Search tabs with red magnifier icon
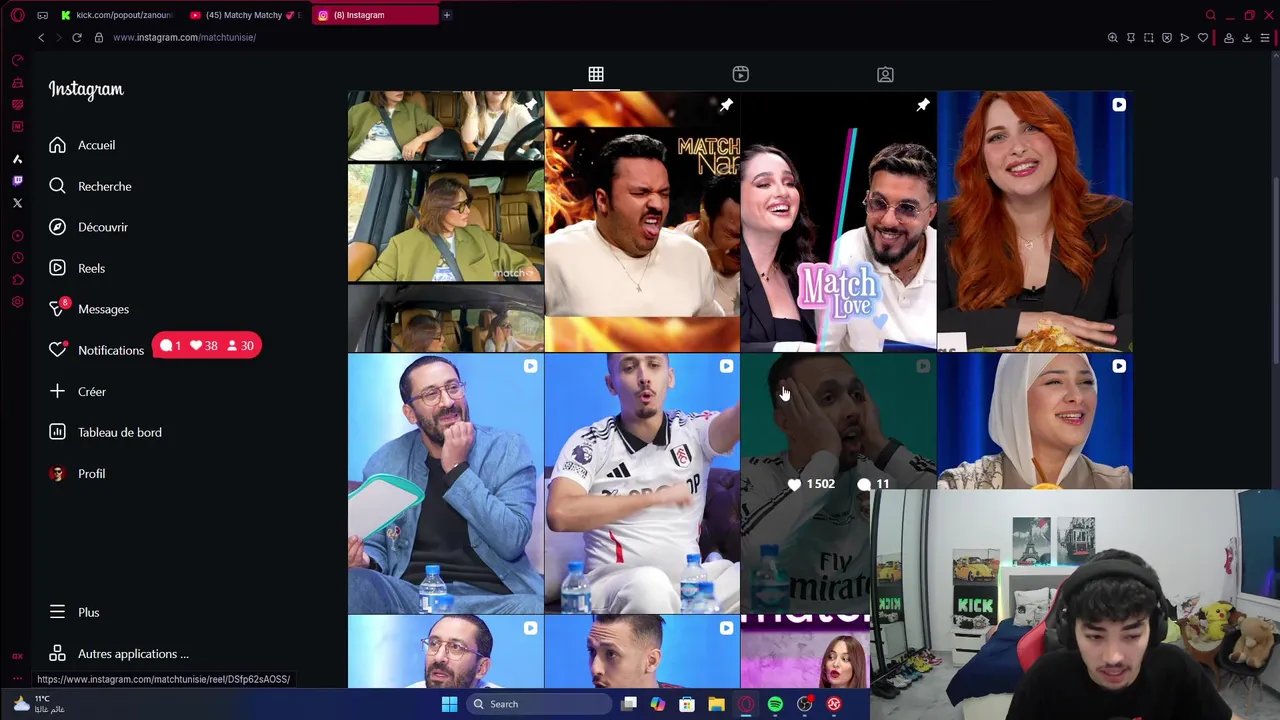1280x720 pixels. tap(1210, 15)
